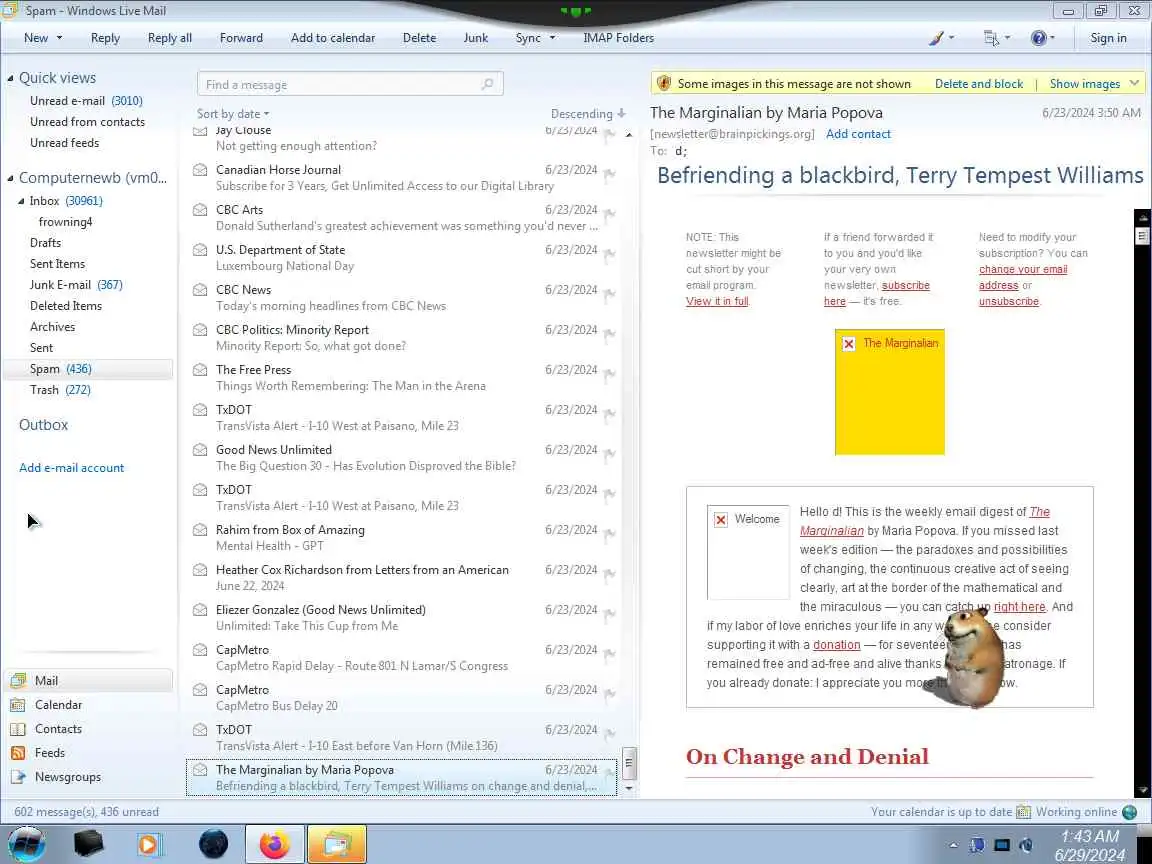Flag the U.S. Department of State message
The width and height of the screenshot is (1152, 864).
point(609,254)
